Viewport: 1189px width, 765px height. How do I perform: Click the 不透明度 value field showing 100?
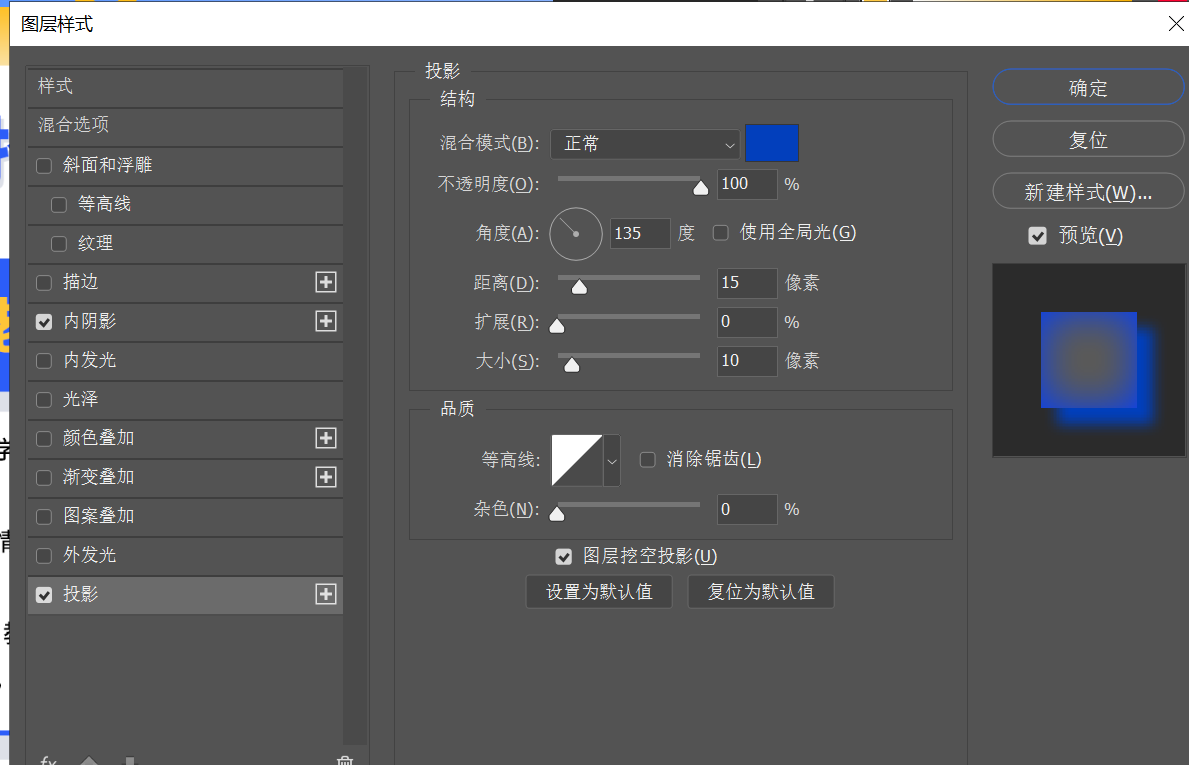coord(747,183)
